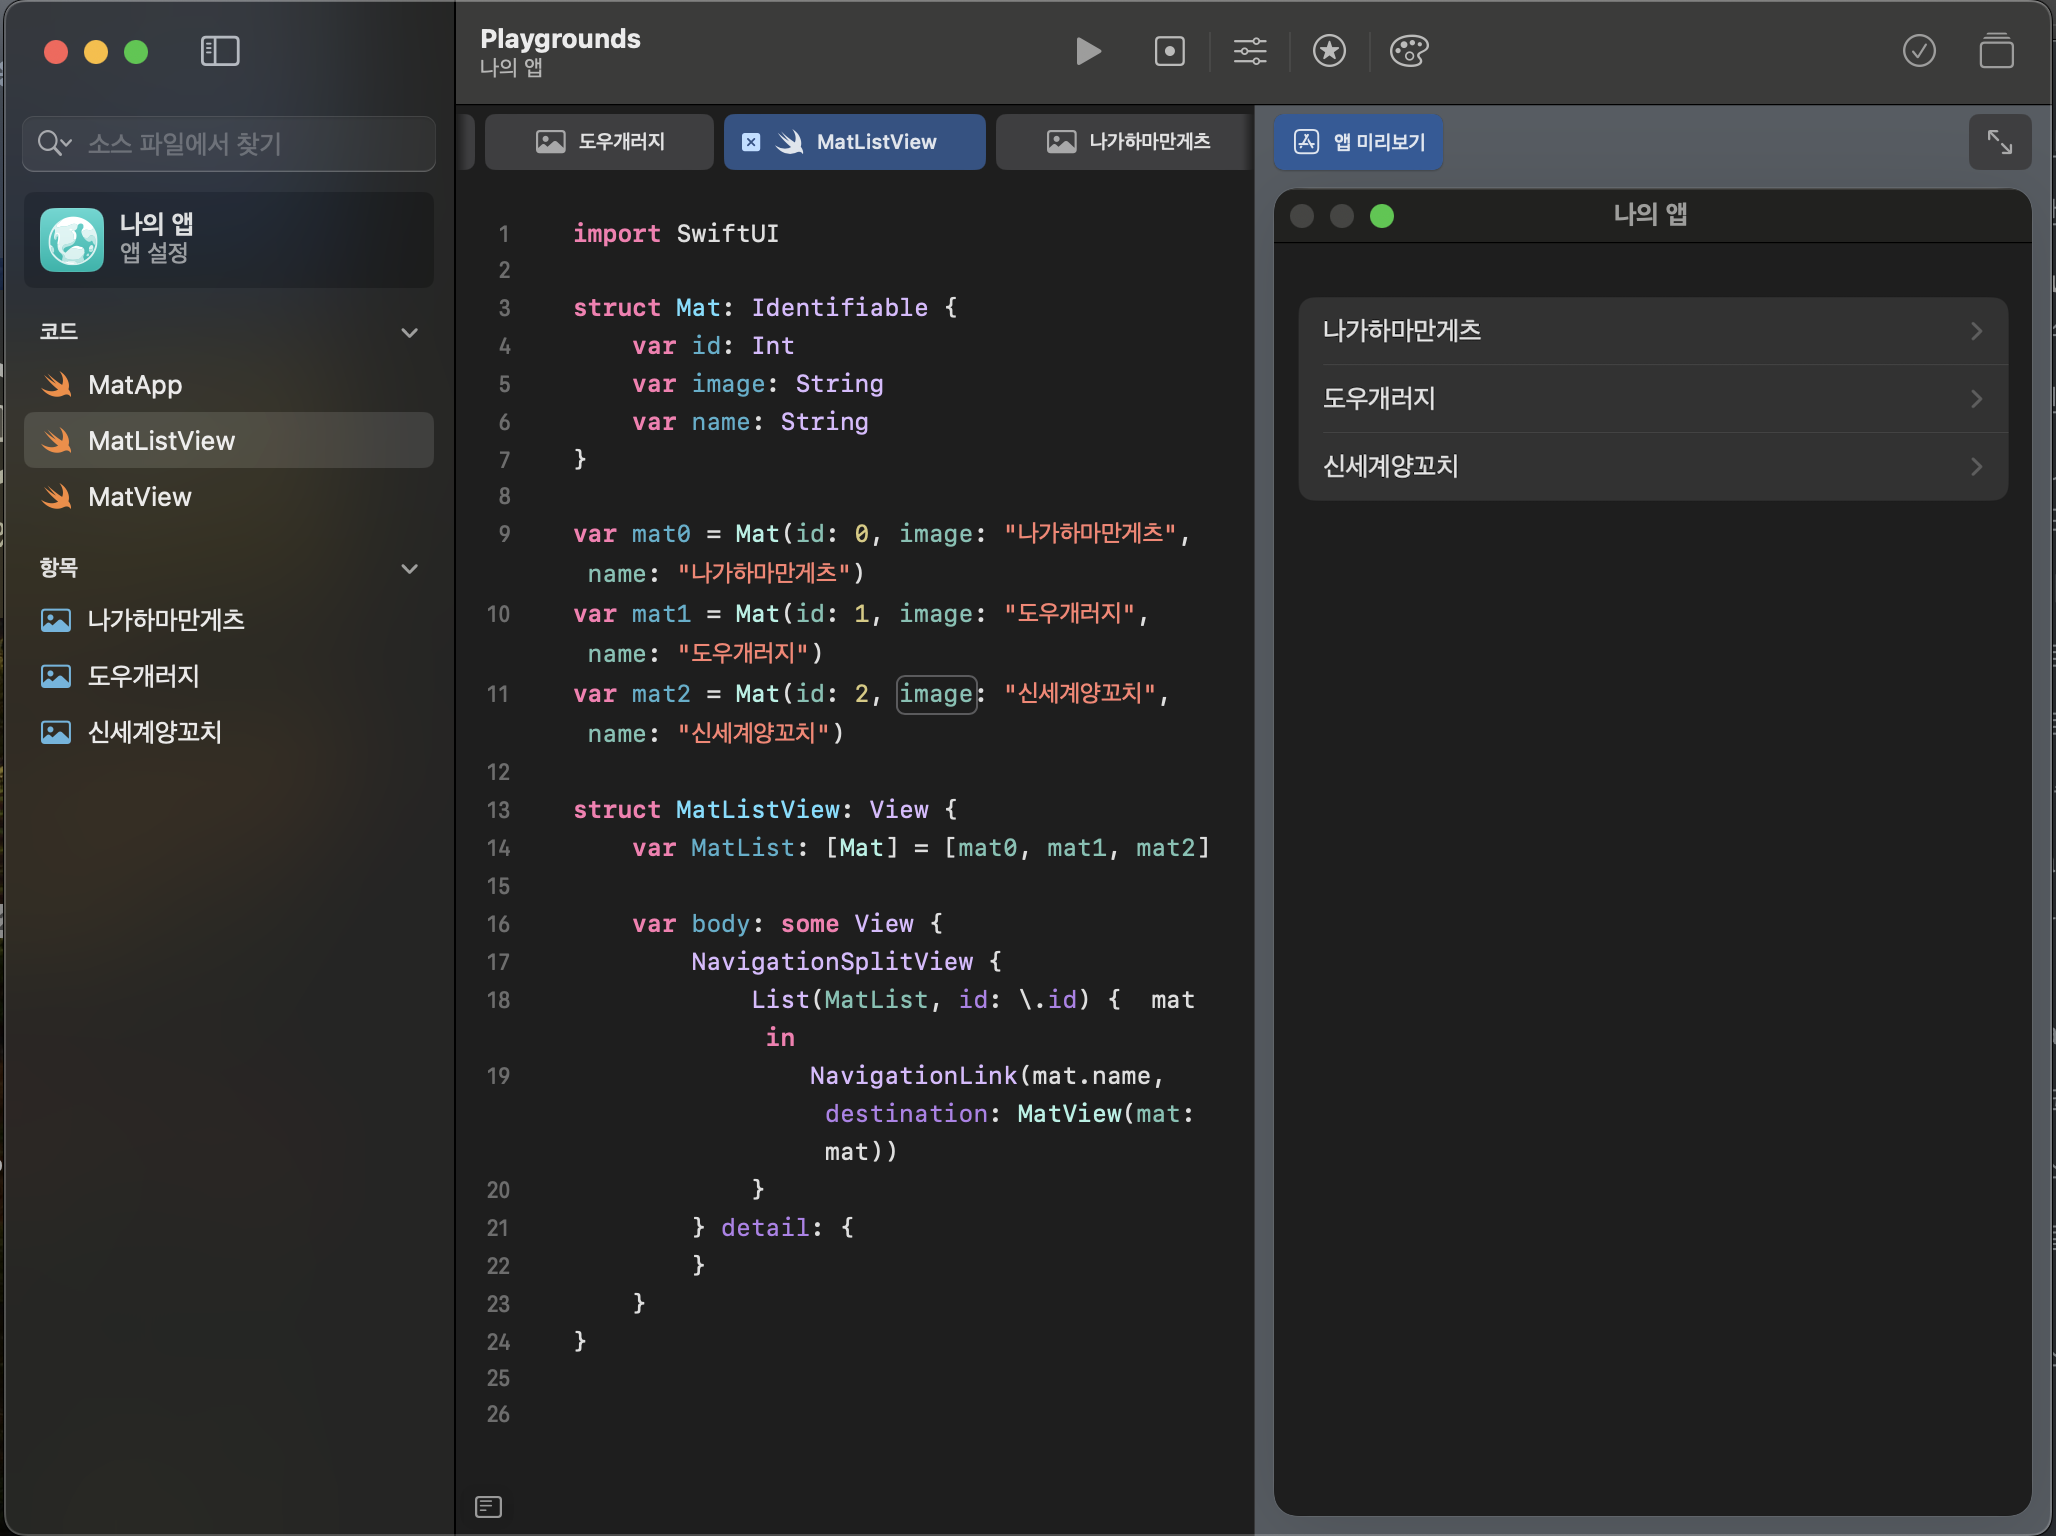
Task: Click the checkmark circle status icon
Action: [1918, 51]
